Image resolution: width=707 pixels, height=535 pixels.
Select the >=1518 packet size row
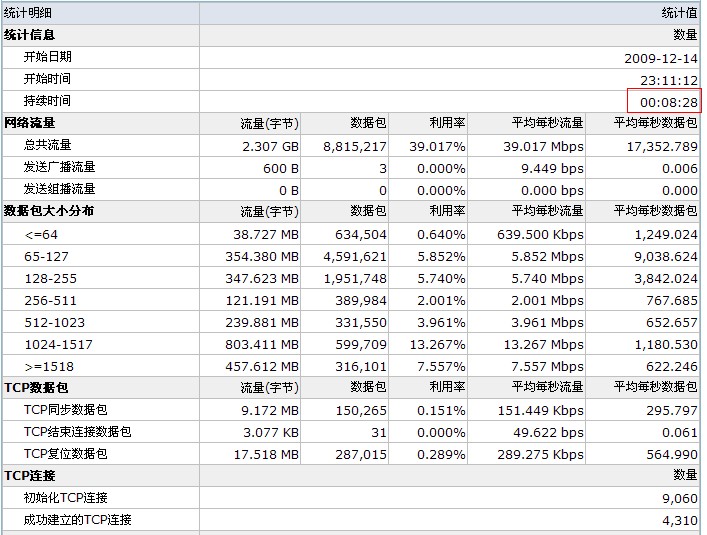click(x=46, y=366)
